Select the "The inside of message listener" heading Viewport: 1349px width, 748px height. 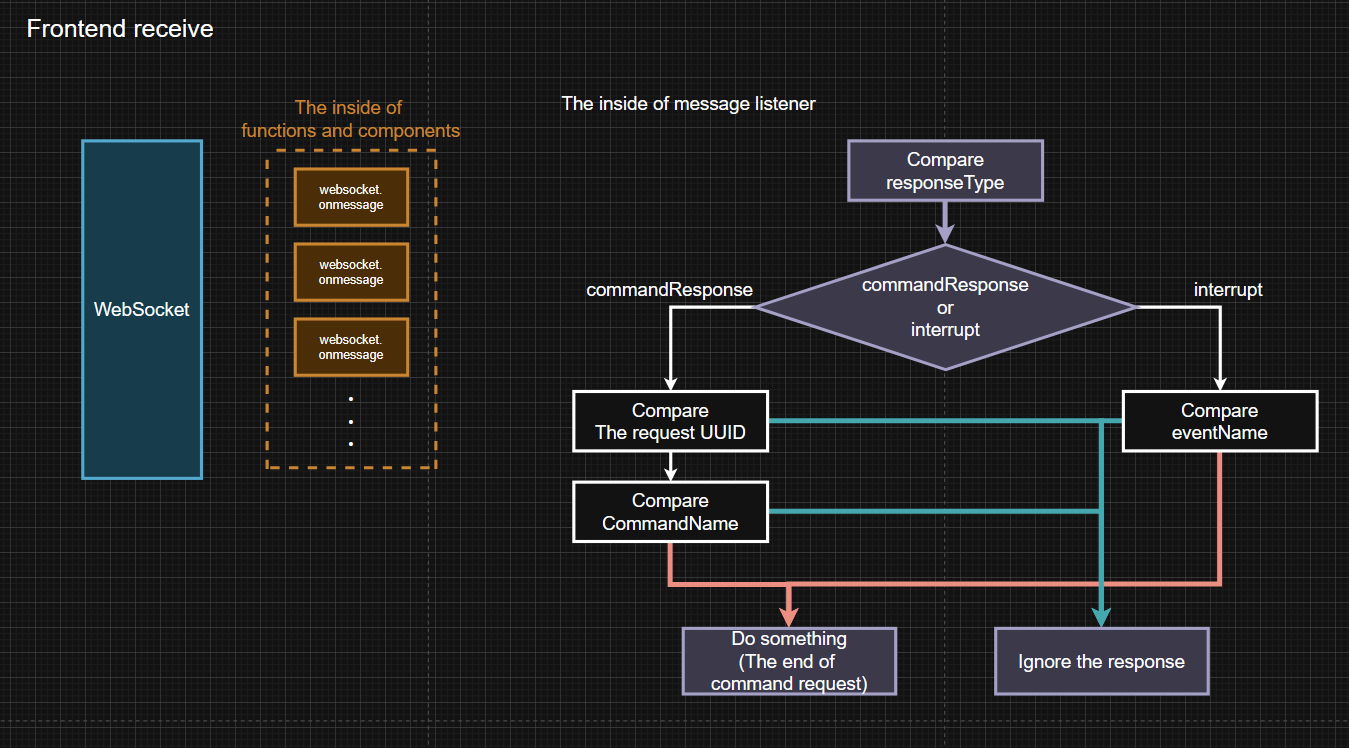pos(688,103)
